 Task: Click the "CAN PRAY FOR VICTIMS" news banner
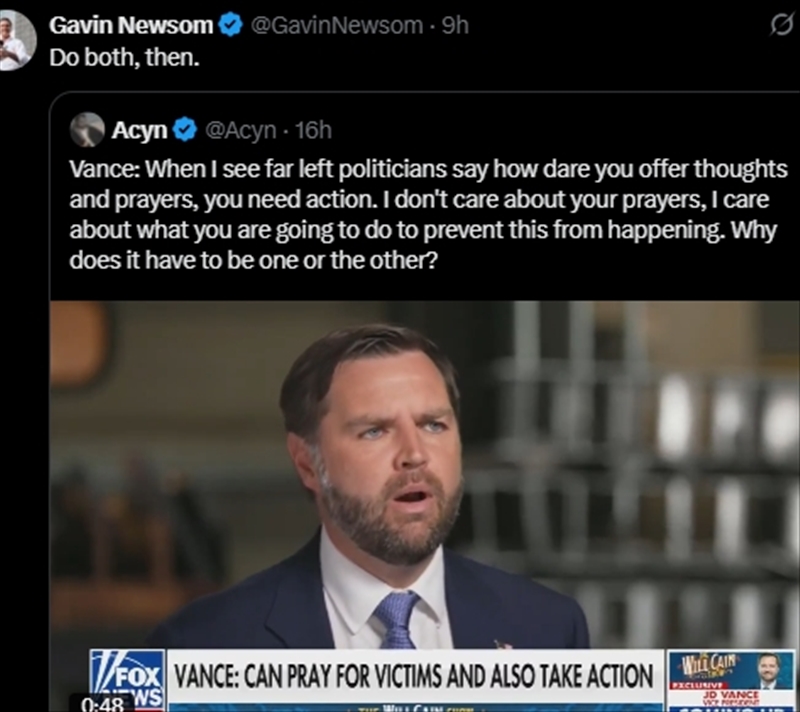point(414,676)
